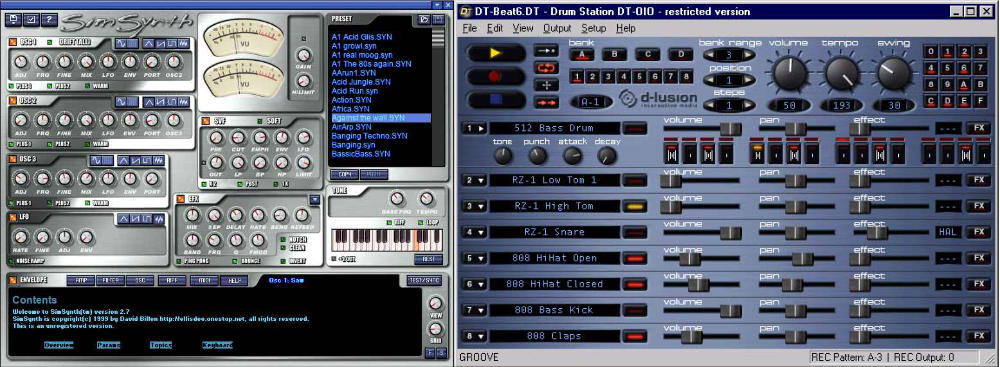Open the Setup menu in Drum Station
Viewport: 1000px width, 367px height.
pyautogui.click(x=594, y=28)
